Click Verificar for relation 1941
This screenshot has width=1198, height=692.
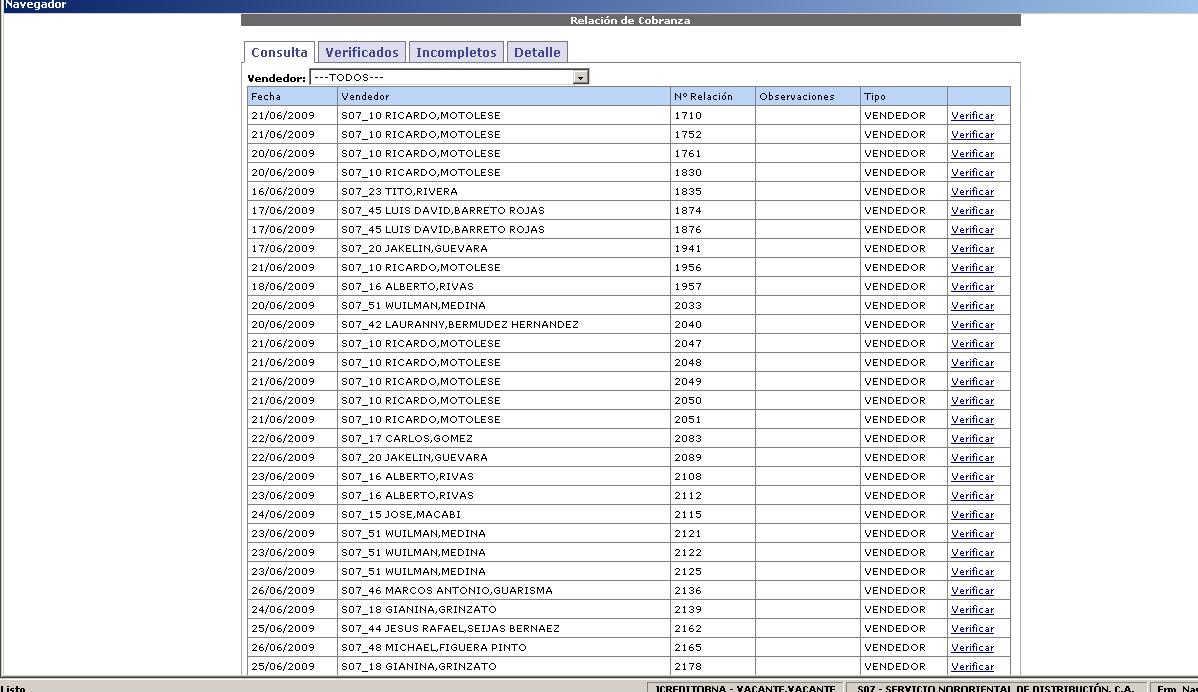(x=973, y=248)
